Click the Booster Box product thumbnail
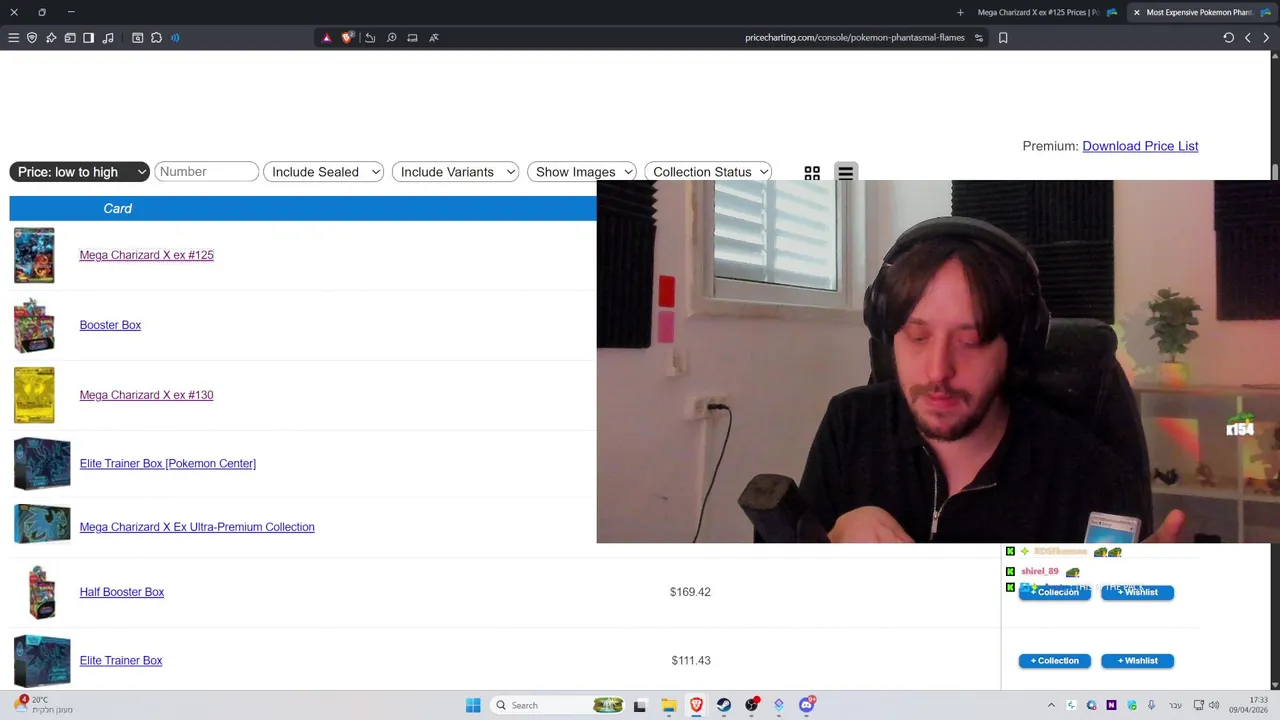The height and width of the screenshot is (720, 1280). [x=34, y=325]
